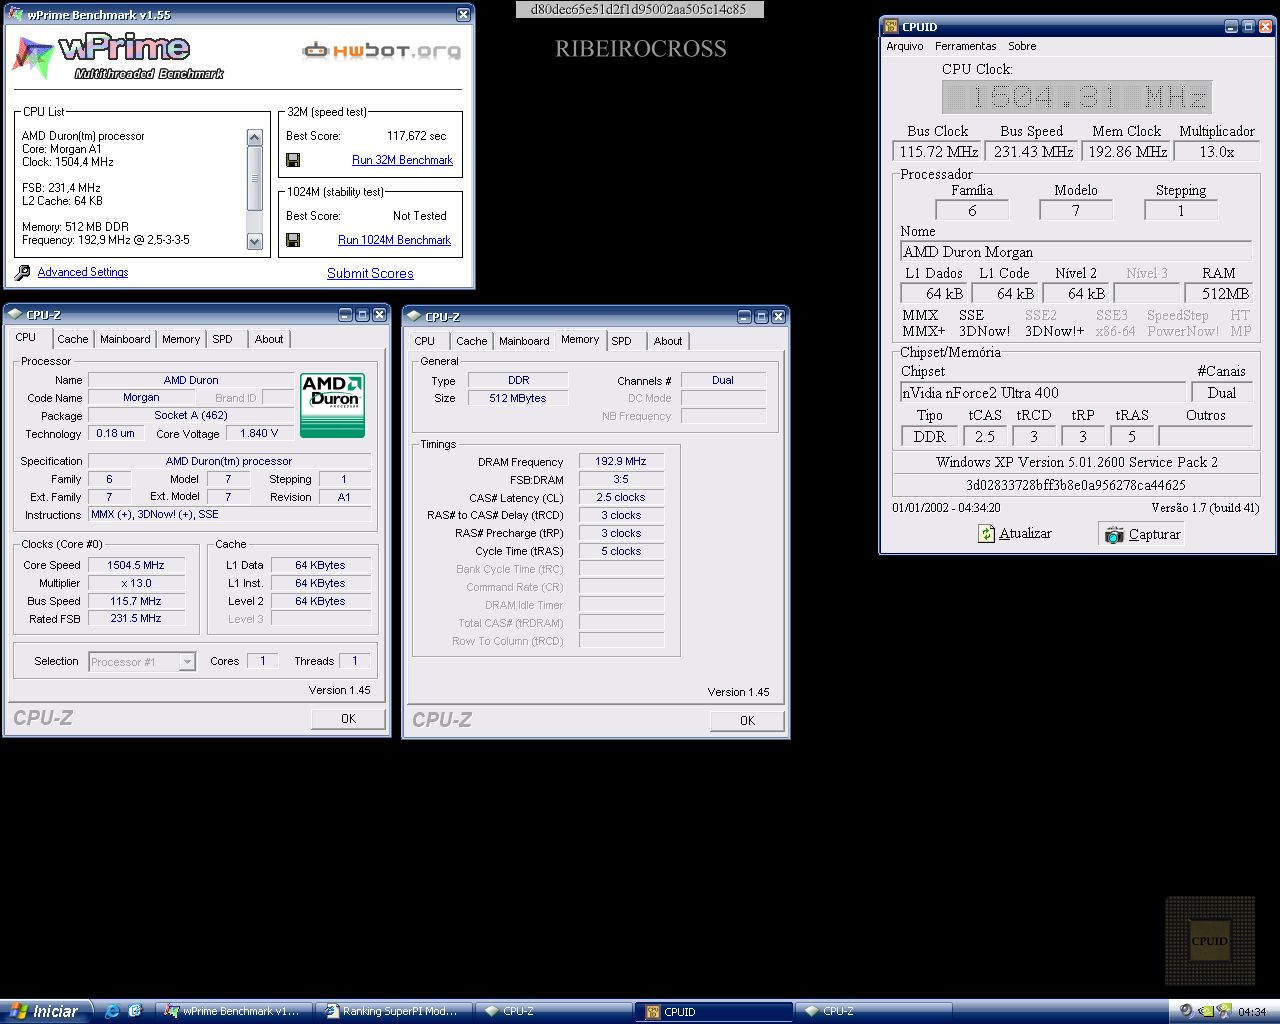Click the CPUID chip icon on the desktop
Image resolution: width=1280 pixels, height=1024 pixels.
pyautogui.click(x=1209, y=941)
